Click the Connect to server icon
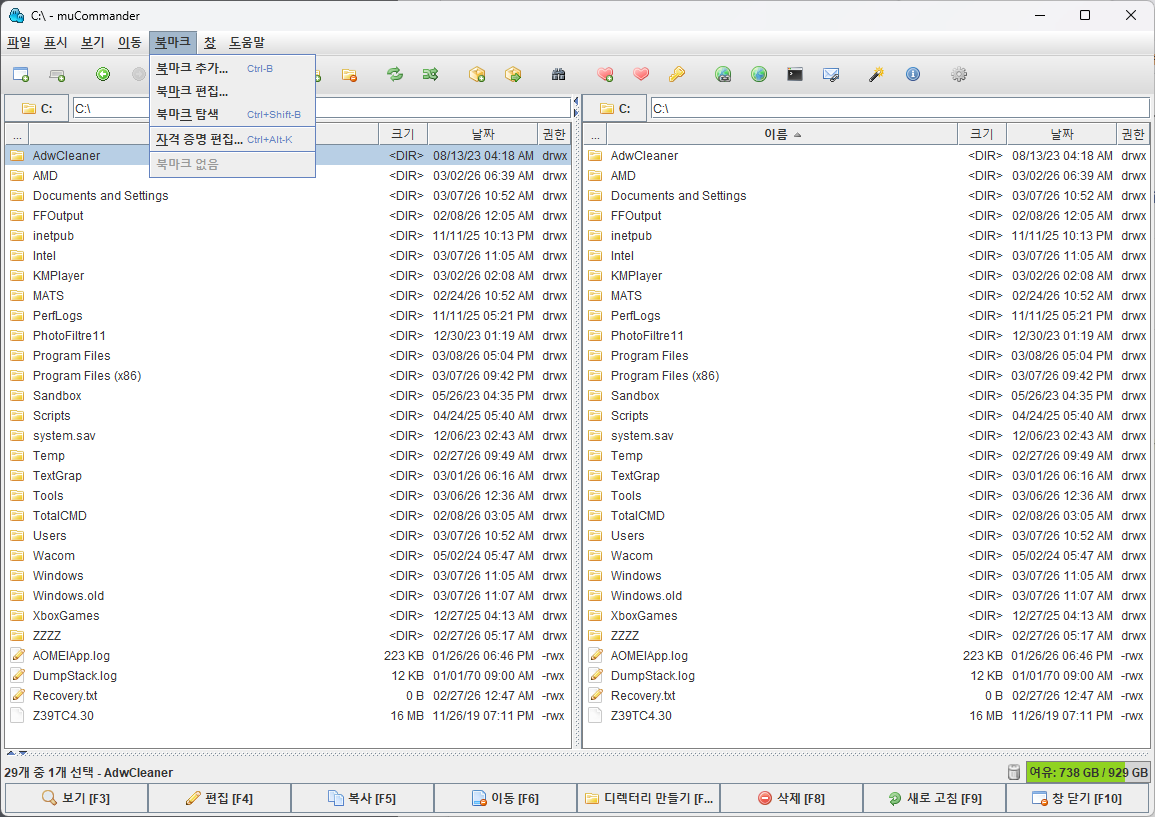This screenshot has width=1155, height=817. 723,74
